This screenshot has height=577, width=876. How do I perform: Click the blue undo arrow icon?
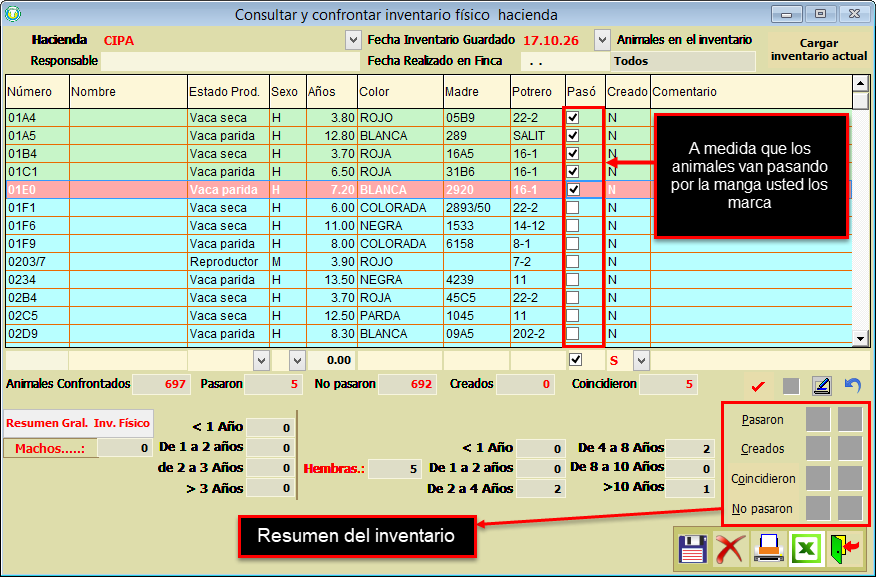(852, 386)
